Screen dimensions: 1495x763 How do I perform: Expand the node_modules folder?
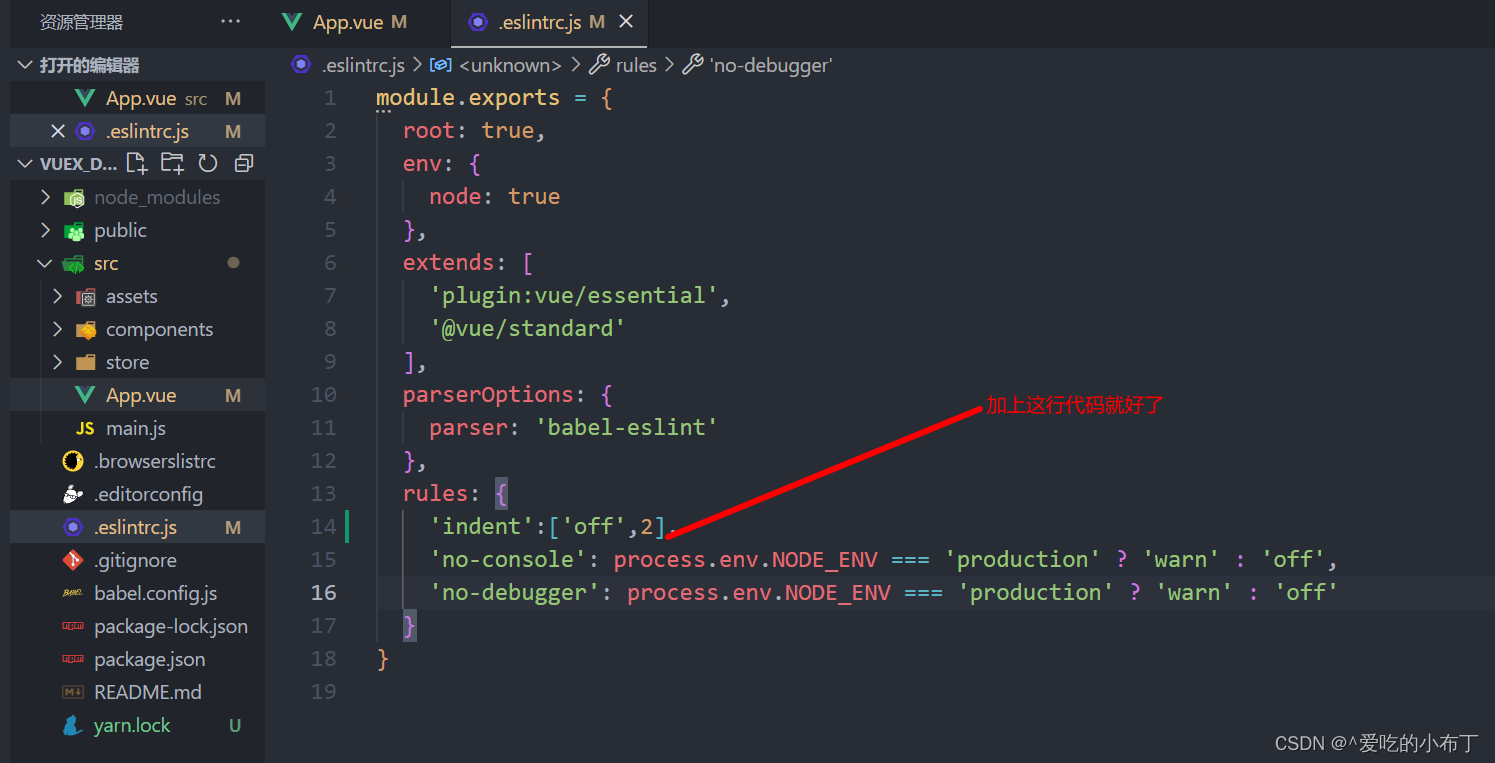click(x=44, y=197)
